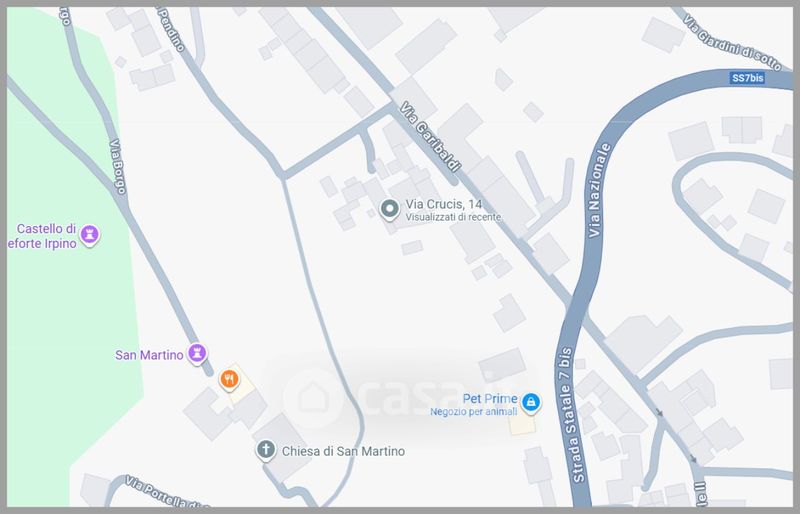
Task: Click the Pet Prime place name
Action: (490, 399)
